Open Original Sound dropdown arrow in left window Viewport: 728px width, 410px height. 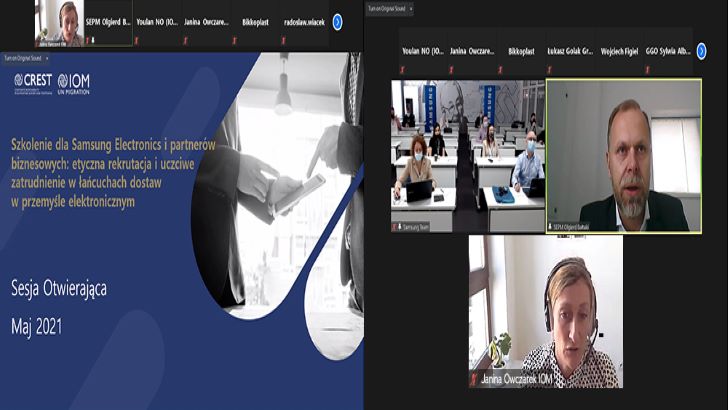click(x=47, y=59)
